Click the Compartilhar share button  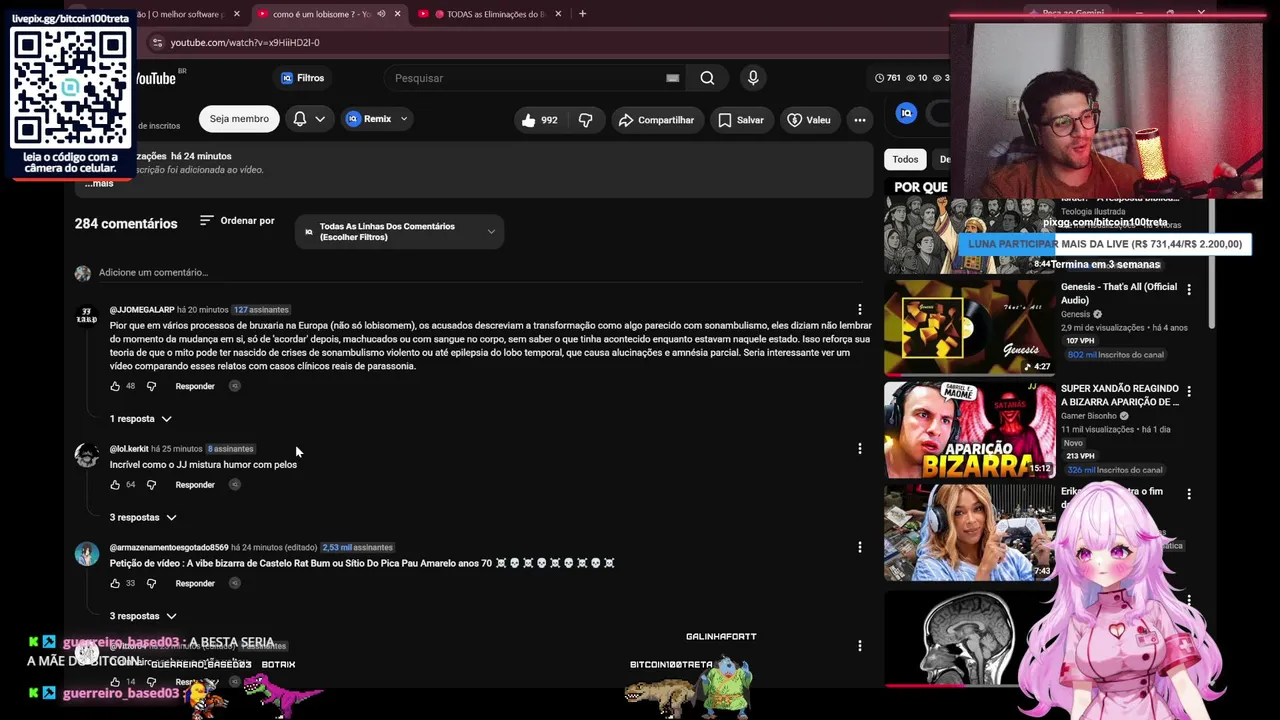pos(656,120)
